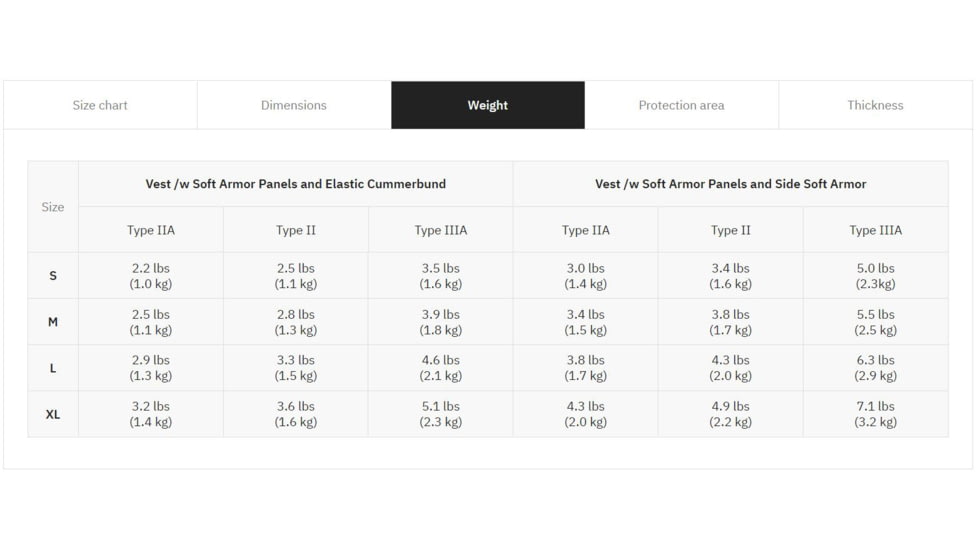The image size is (978, 550).
Task: Click the 5.0 lbs (2.3kg) cell
Action: tap(876, 276)
